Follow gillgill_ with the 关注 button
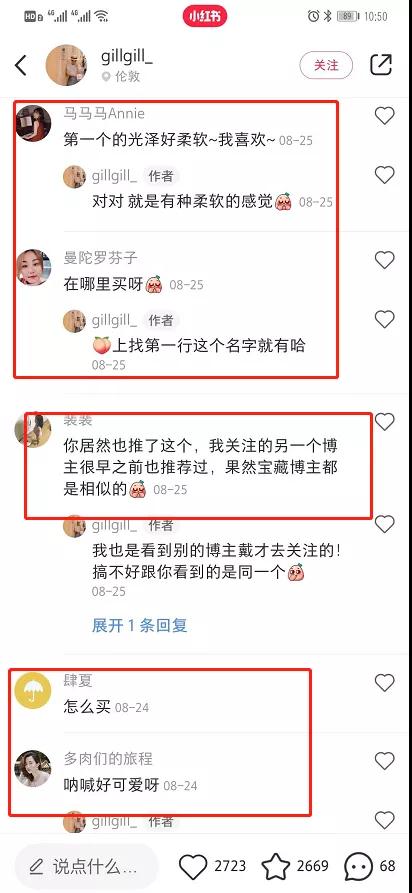Image resolution: width=412 pixels, height=893 pixels. (x=326, y=65)
